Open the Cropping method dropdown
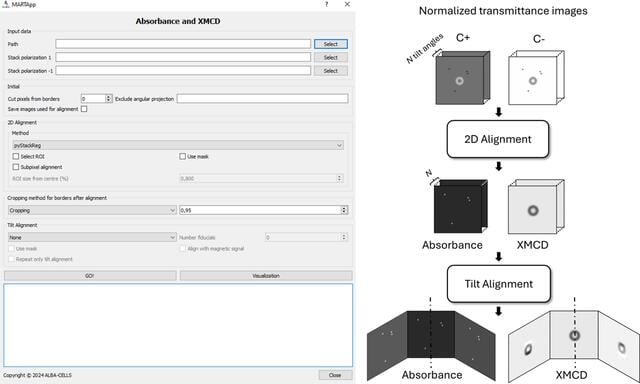The width and height of the screenshot is (640, 384). 92,210
